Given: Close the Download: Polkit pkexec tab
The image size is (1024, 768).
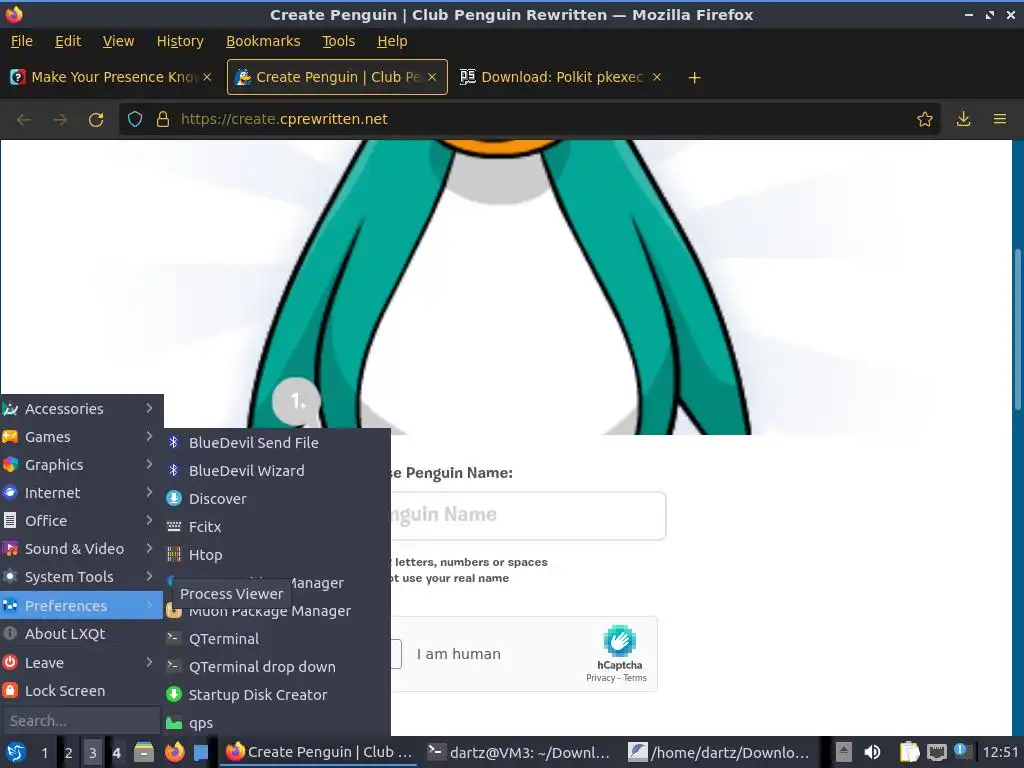Looking at the screenshot, I should pos(657,77).
